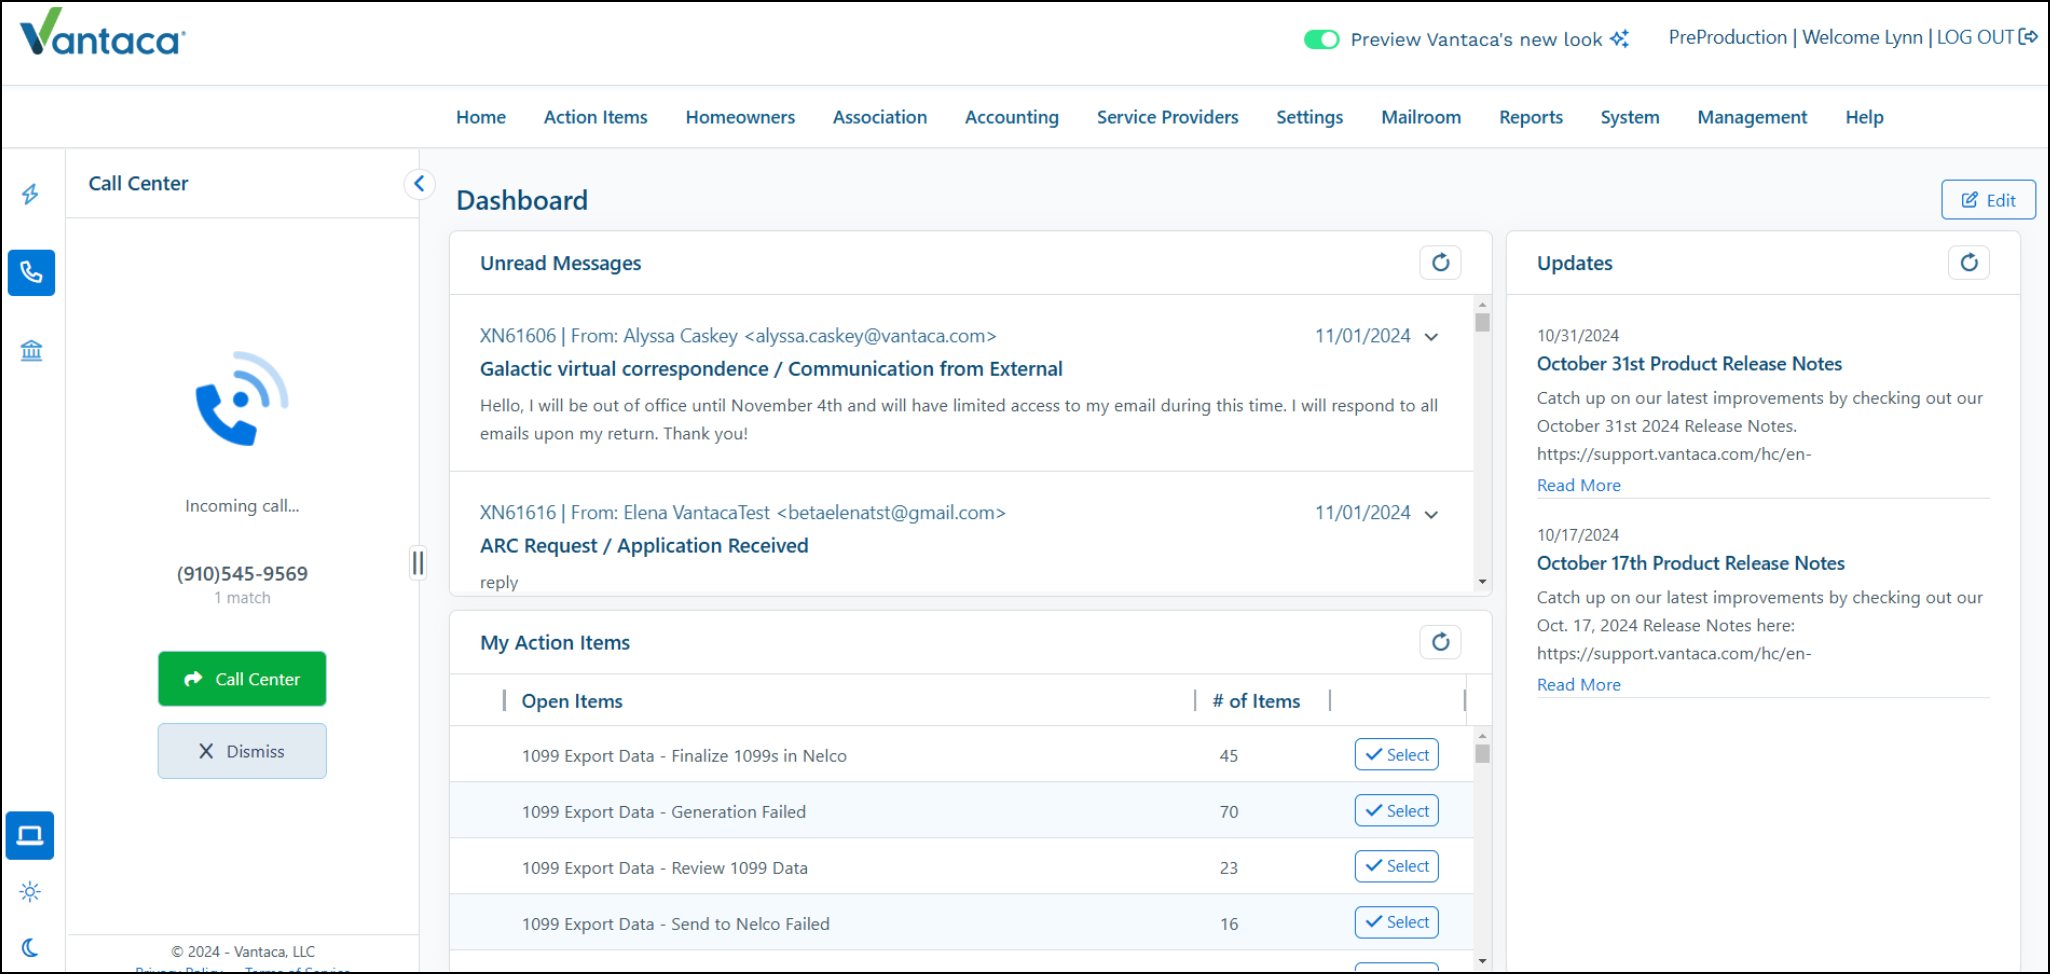
Task: Select the phone Call Center sidebar icon
Action: pyautogui.click(x=31, y=272)
